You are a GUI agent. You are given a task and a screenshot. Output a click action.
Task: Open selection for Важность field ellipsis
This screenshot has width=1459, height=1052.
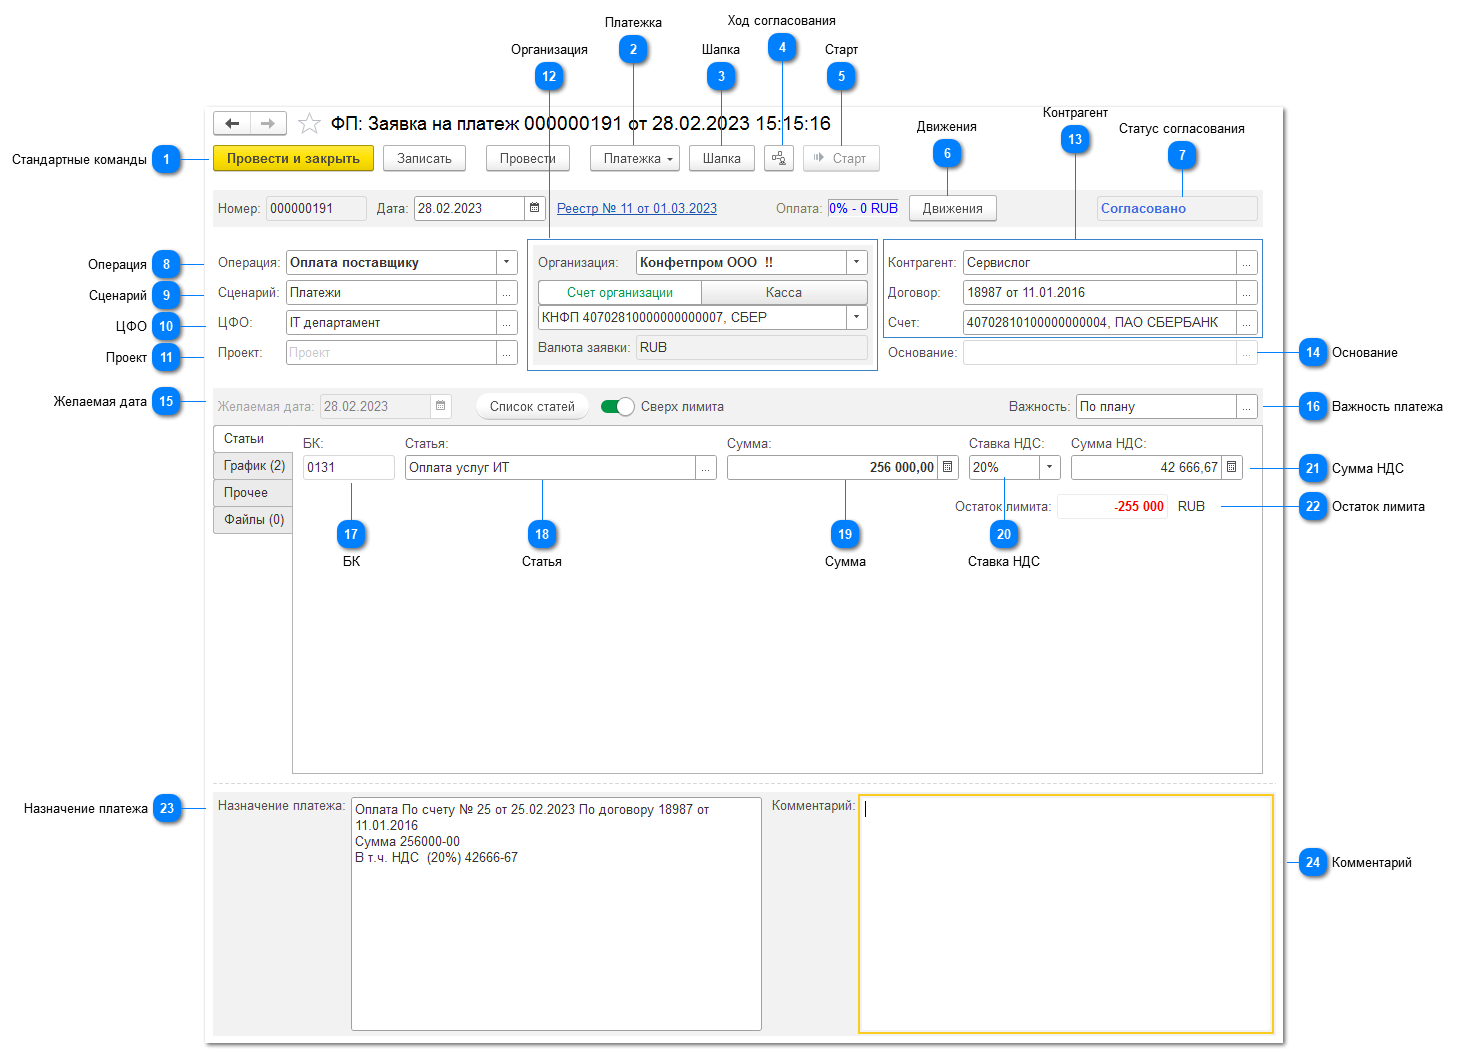(x=1247, y=407)
